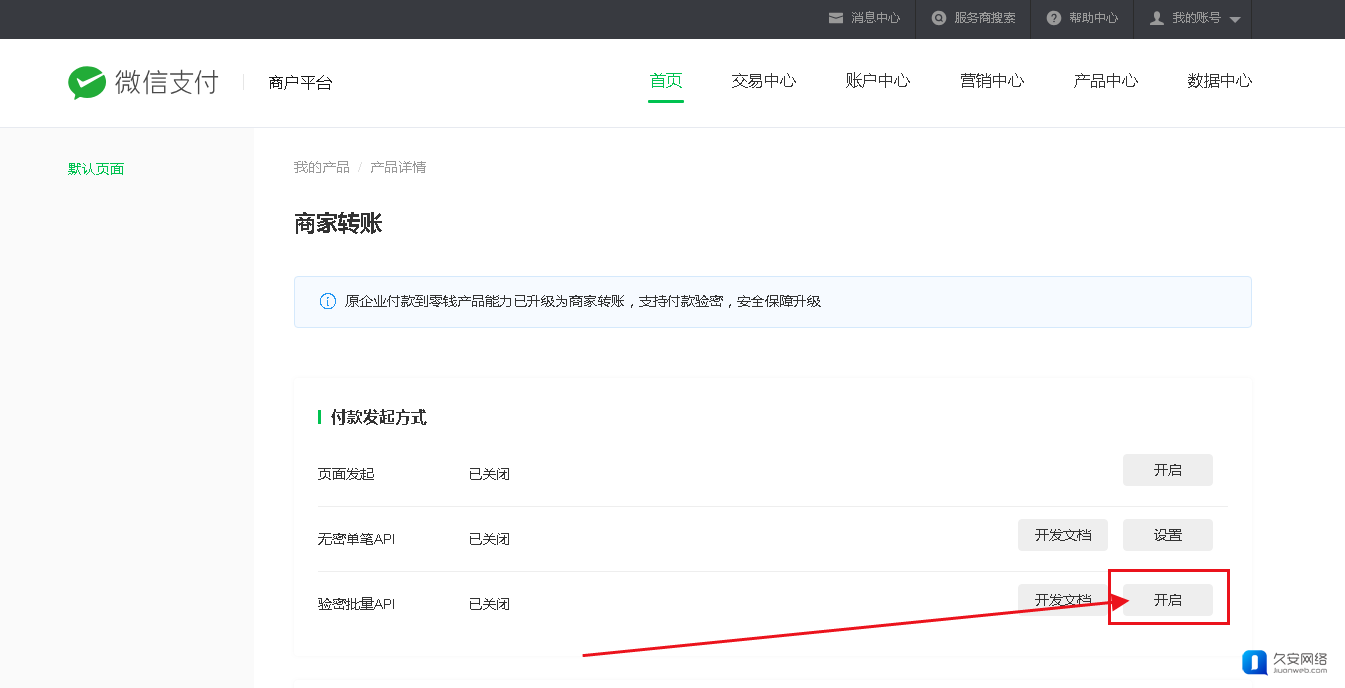Click the info icon in notice banner

coord(327,301)
